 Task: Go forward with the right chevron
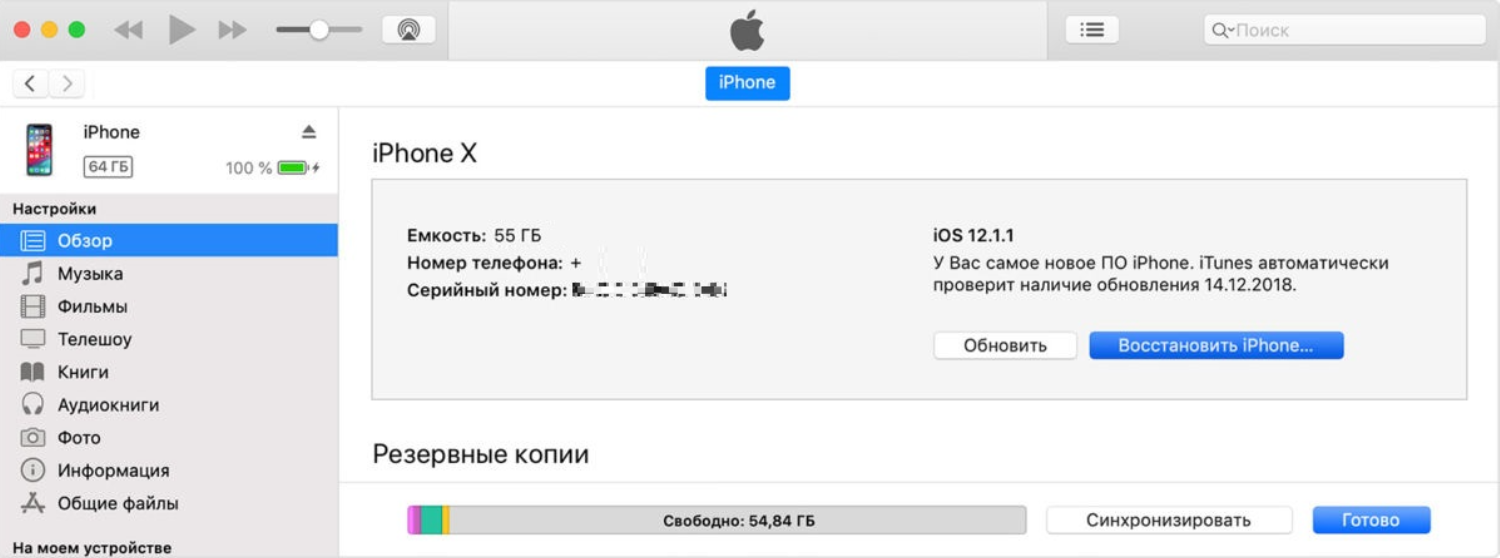point(67,83)
